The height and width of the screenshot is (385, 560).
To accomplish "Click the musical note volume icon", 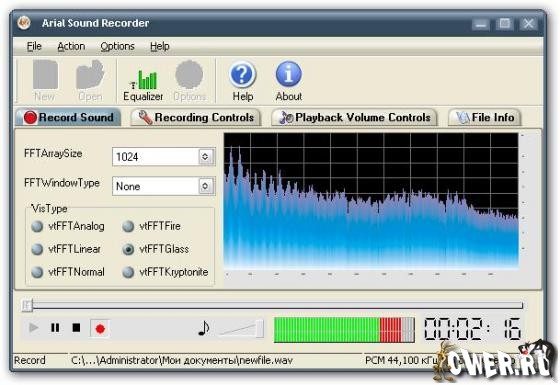I will [203, 328].
